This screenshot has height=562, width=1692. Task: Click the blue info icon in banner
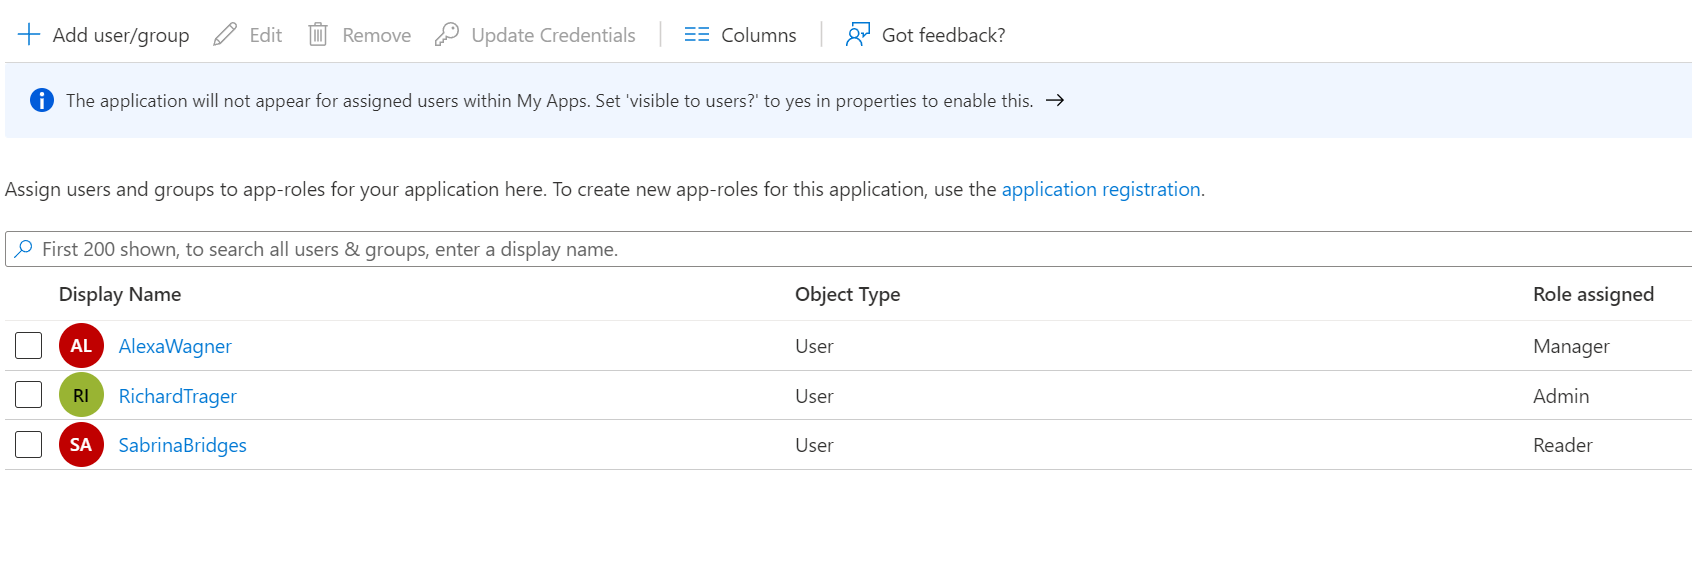[x=42, y=100]
